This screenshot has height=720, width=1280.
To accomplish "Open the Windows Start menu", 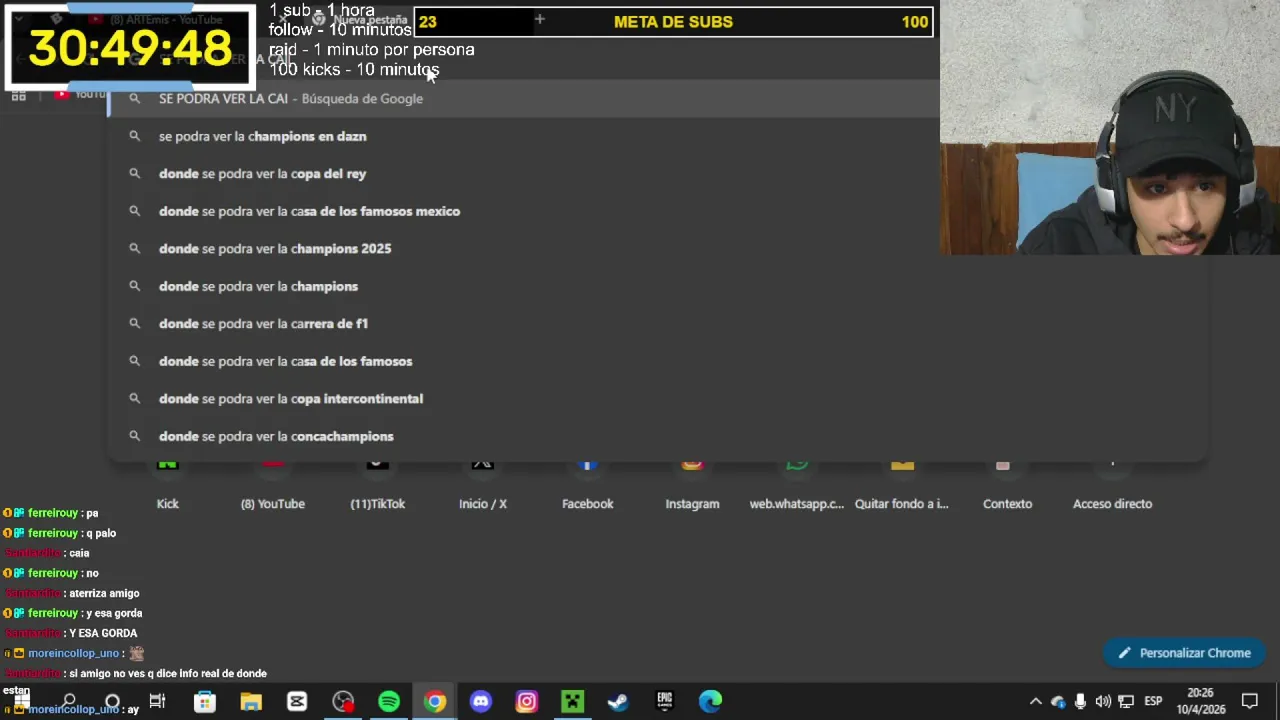I will click(x=20, y=701).
